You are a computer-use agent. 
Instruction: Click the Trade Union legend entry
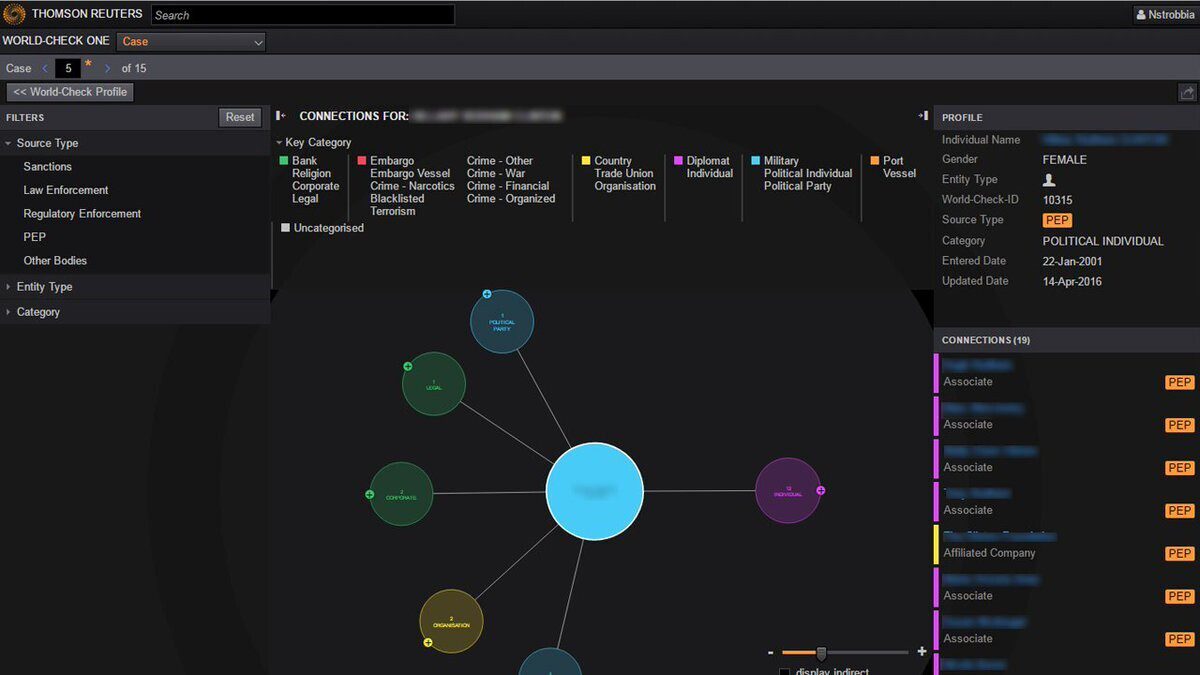tap(624, 173)
